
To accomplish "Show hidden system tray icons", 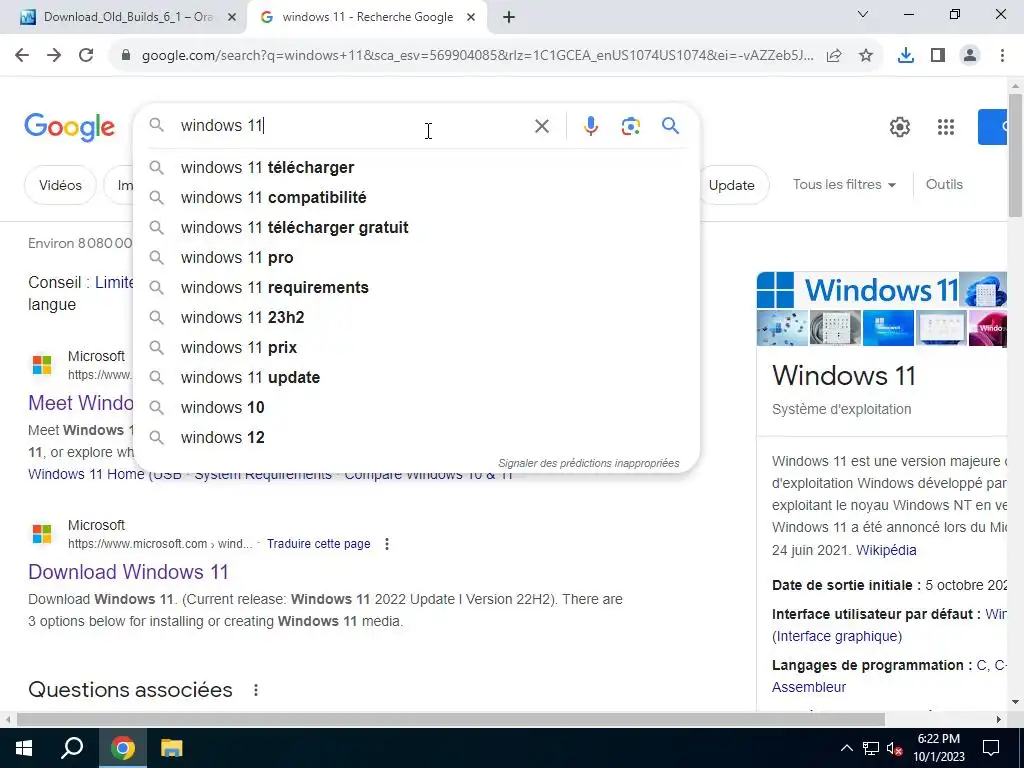I will [846, 748].
